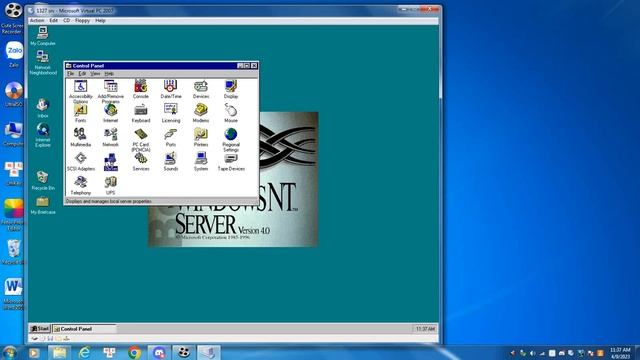Open the Mouse applet
The image size is (640, 360).
[231, 113]
